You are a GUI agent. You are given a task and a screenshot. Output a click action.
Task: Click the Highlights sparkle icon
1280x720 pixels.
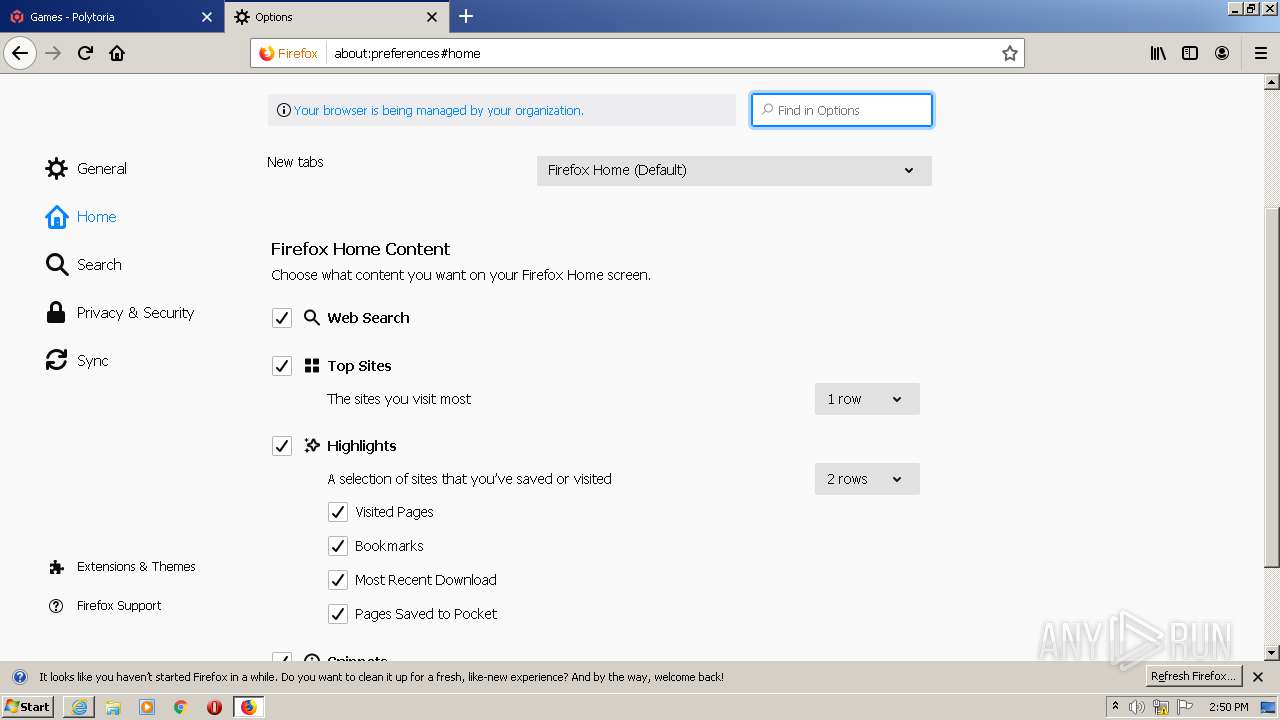coord(312,446)
